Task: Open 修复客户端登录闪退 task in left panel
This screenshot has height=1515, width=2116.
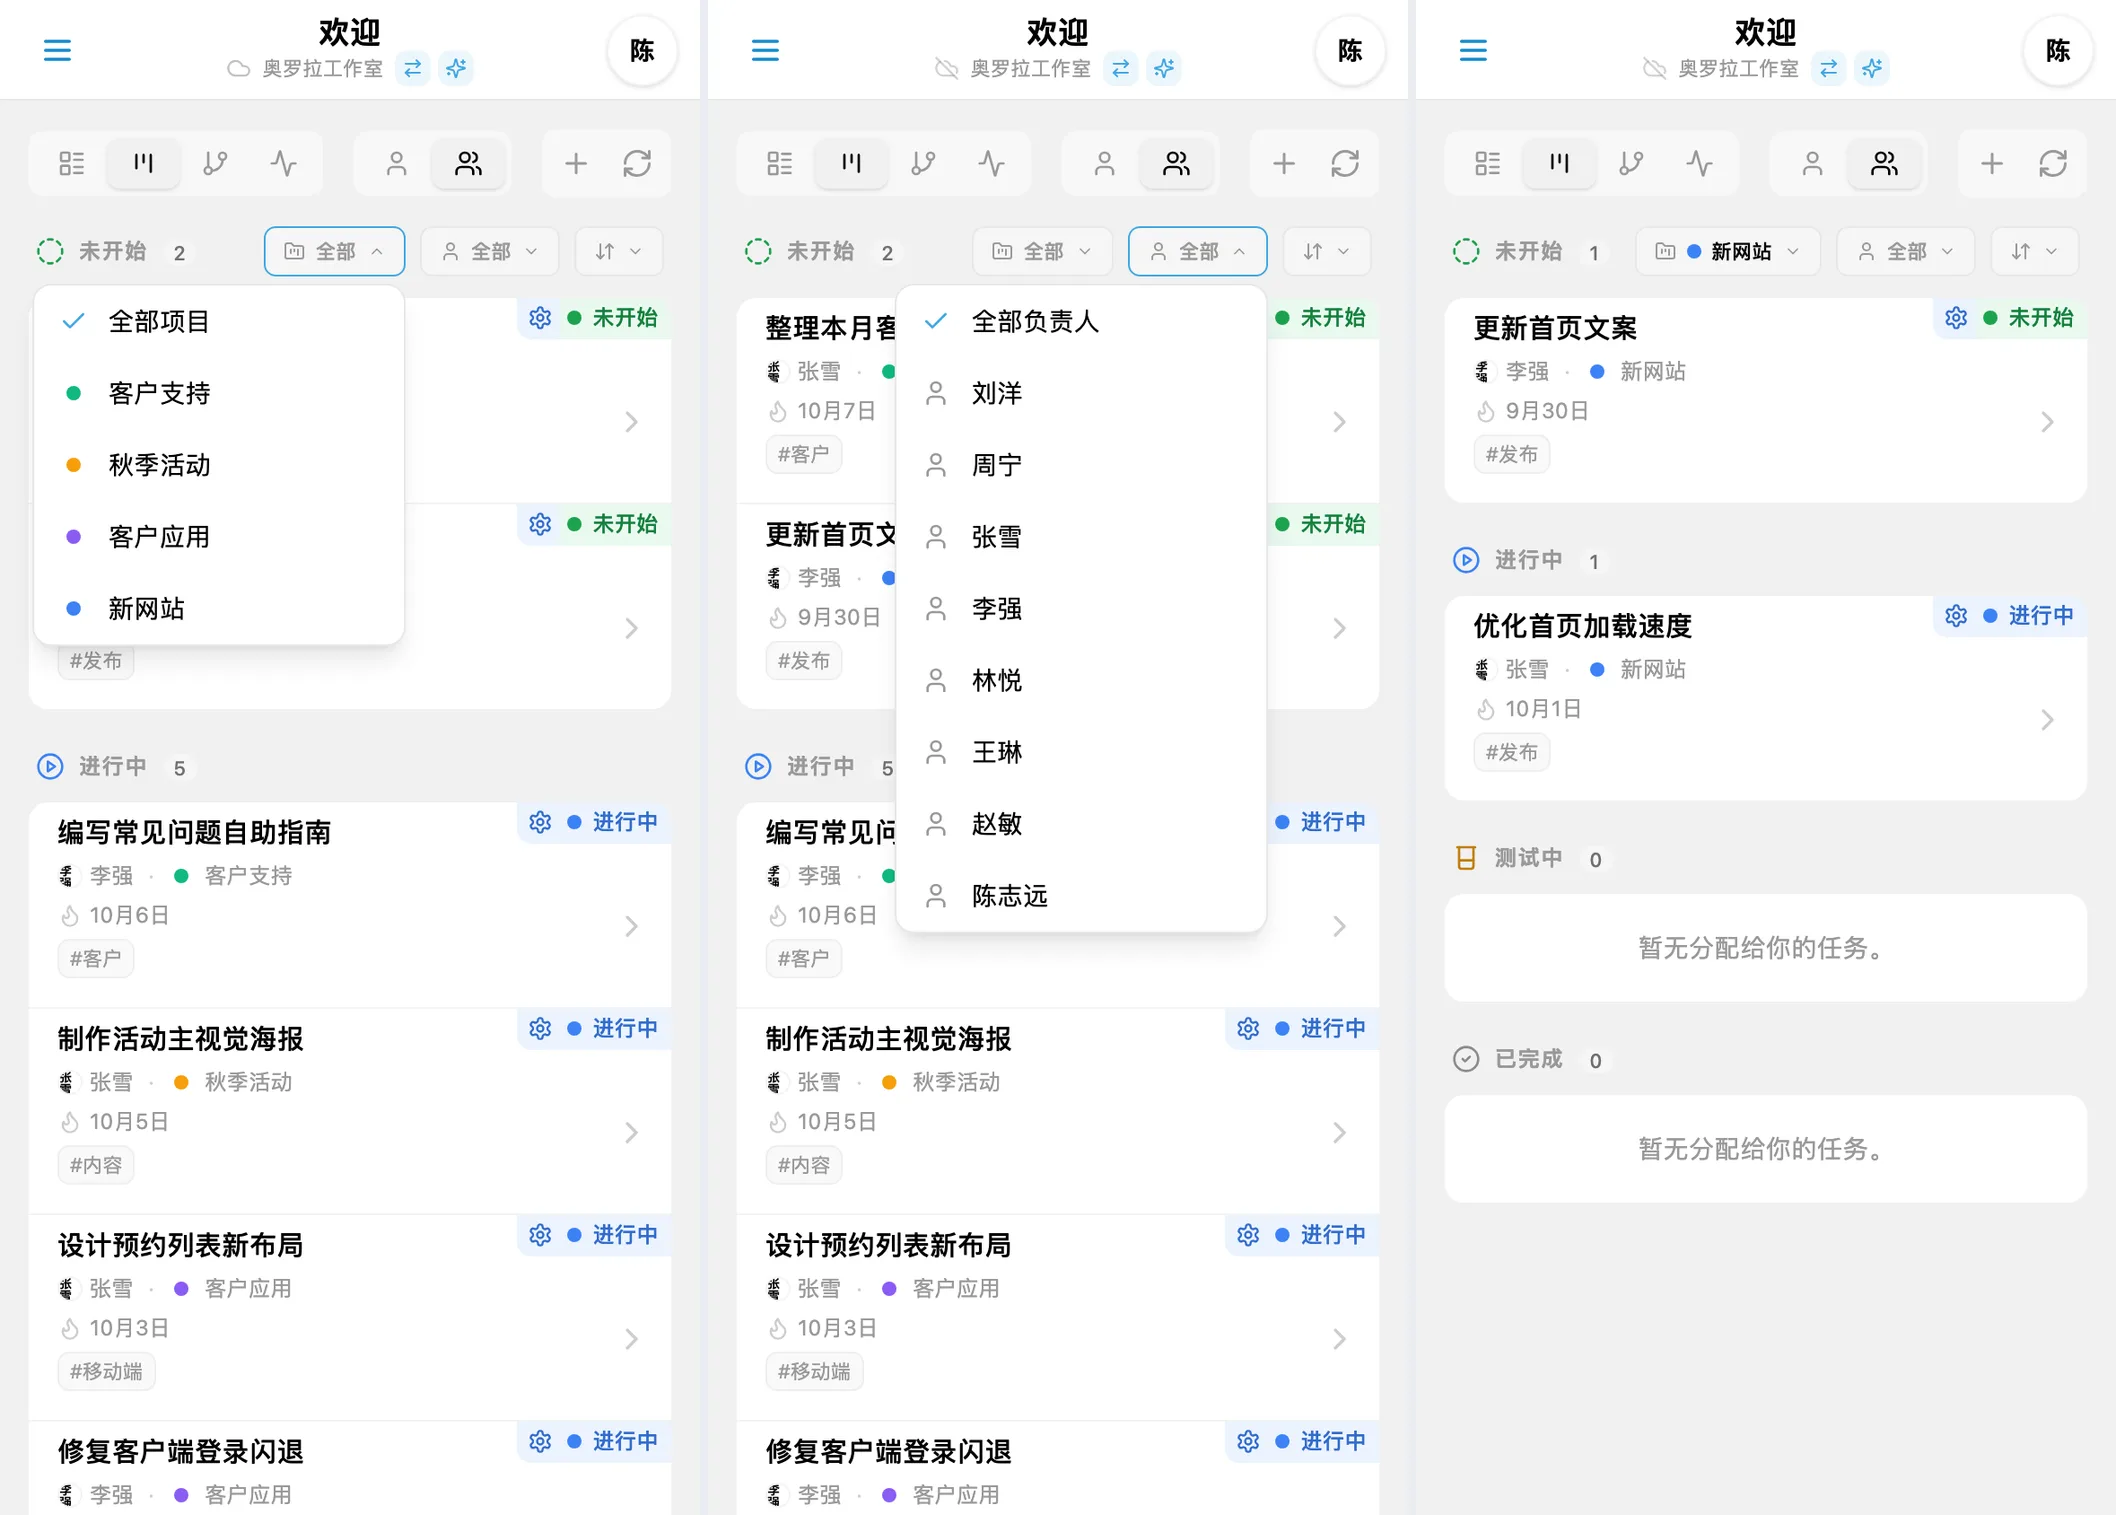Action: click(349, 1468)
